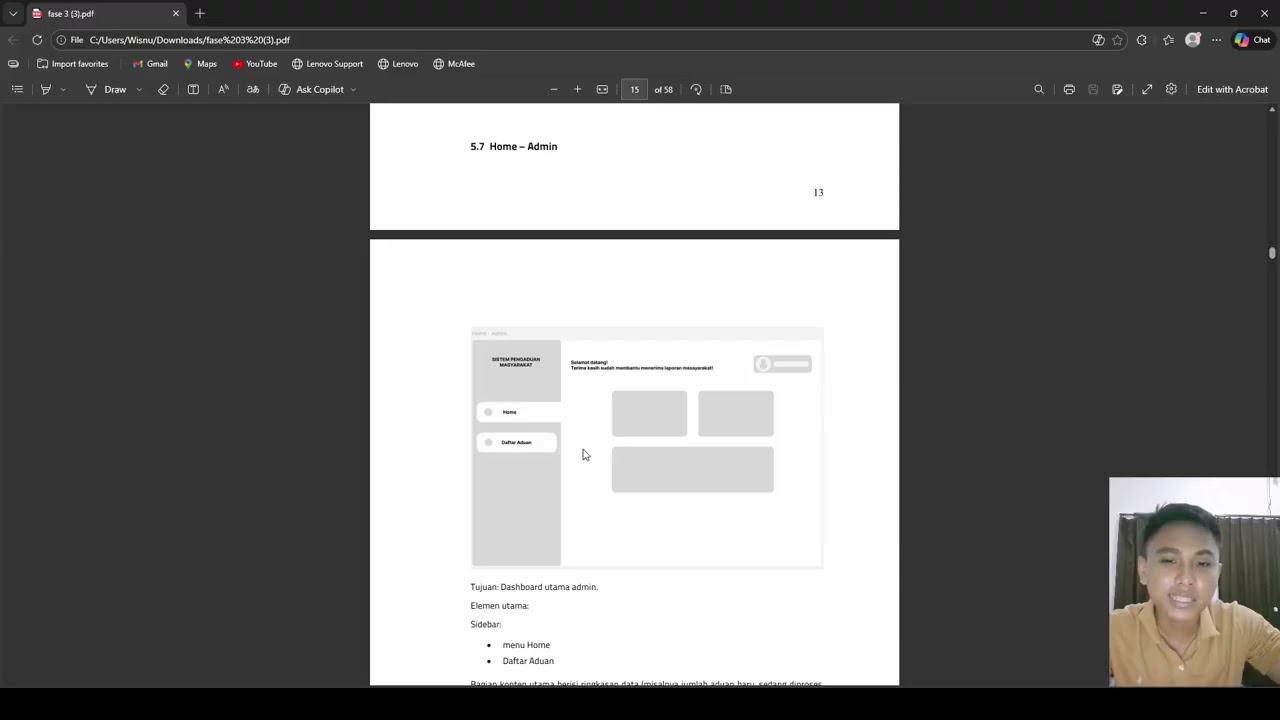
Task: Open the table of contents sidebar
Action: (x=17, y=89)
